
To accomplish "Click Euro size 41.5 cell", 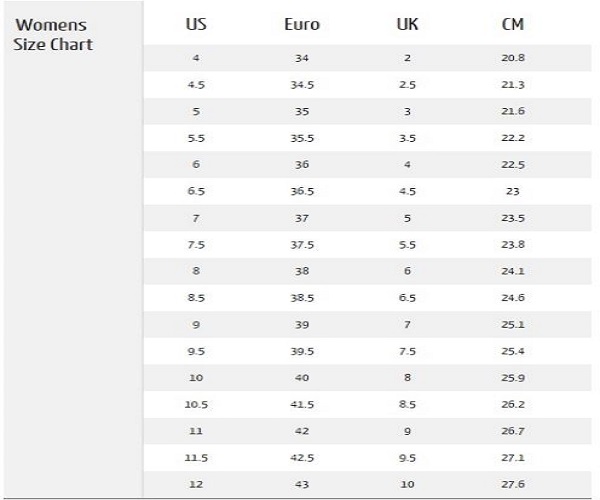I will pyautogui.click(x=302, y=405).
